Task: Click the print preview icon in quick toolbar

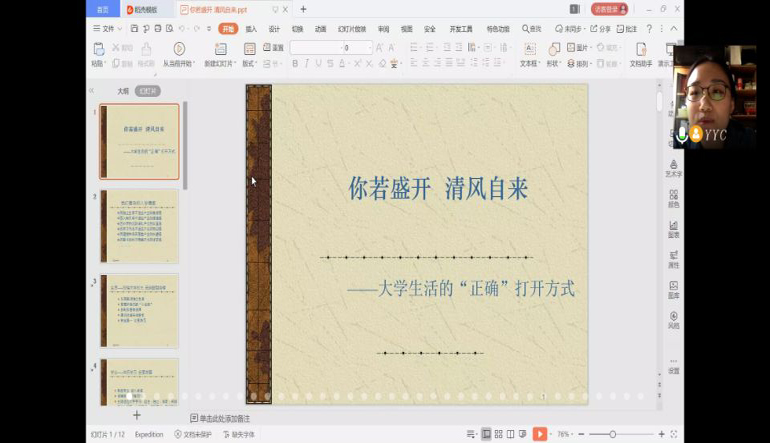Action: click(169, 29)
